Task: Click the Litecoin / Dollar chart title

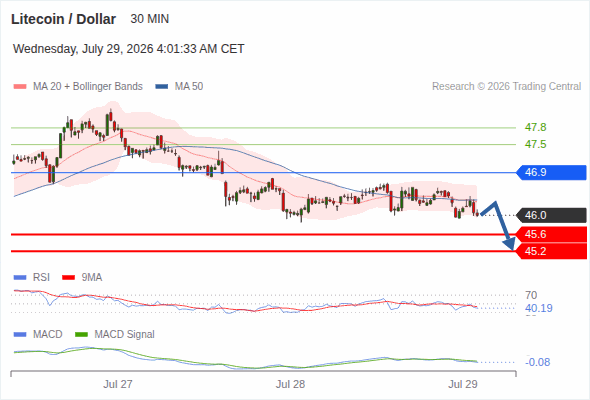Action: coord(63,19)
